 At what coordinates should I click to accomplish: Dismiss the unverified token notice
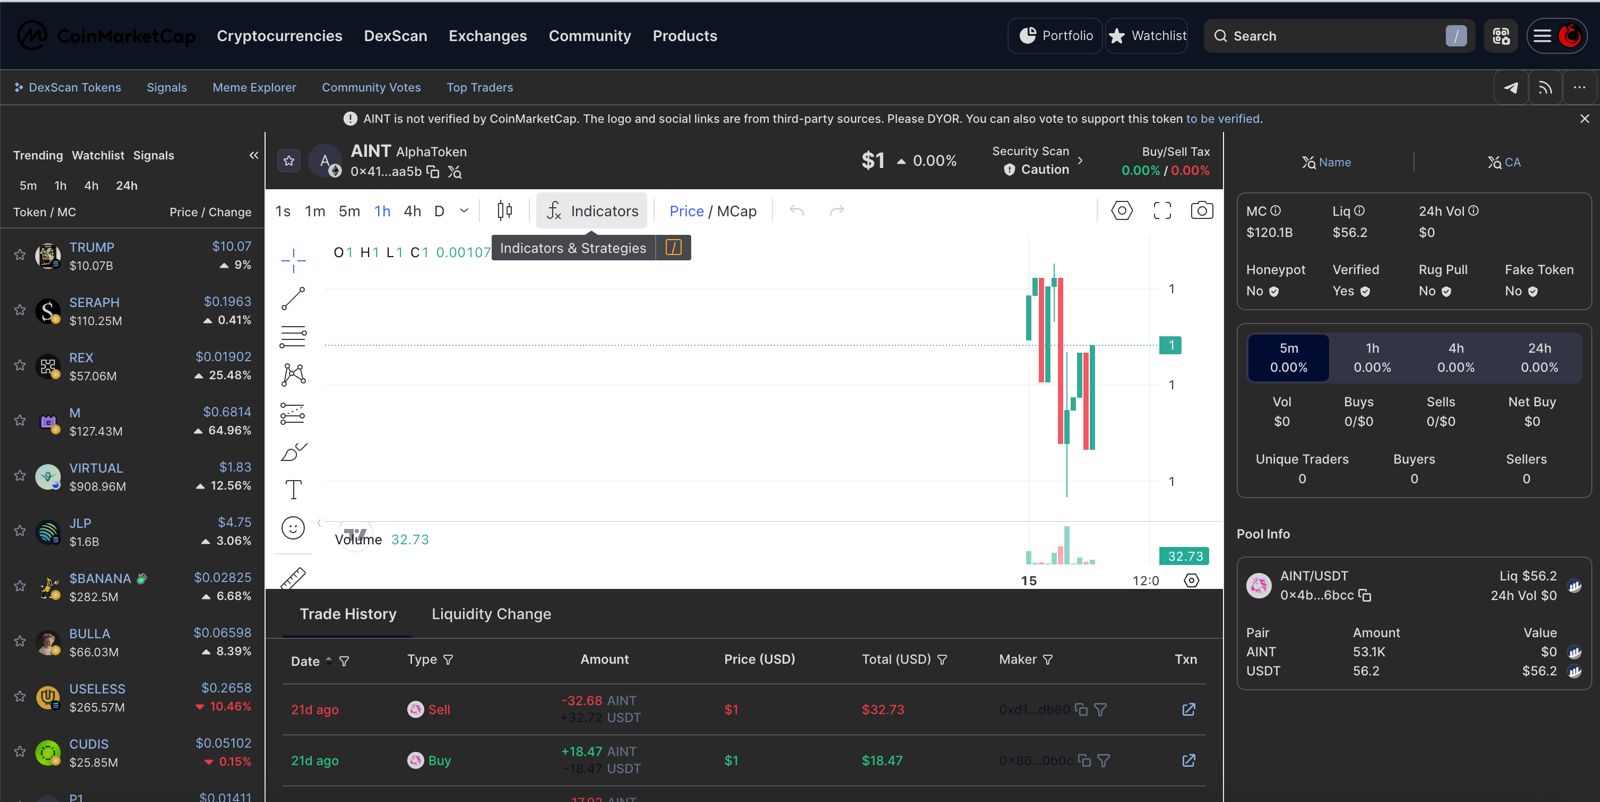1584,119
